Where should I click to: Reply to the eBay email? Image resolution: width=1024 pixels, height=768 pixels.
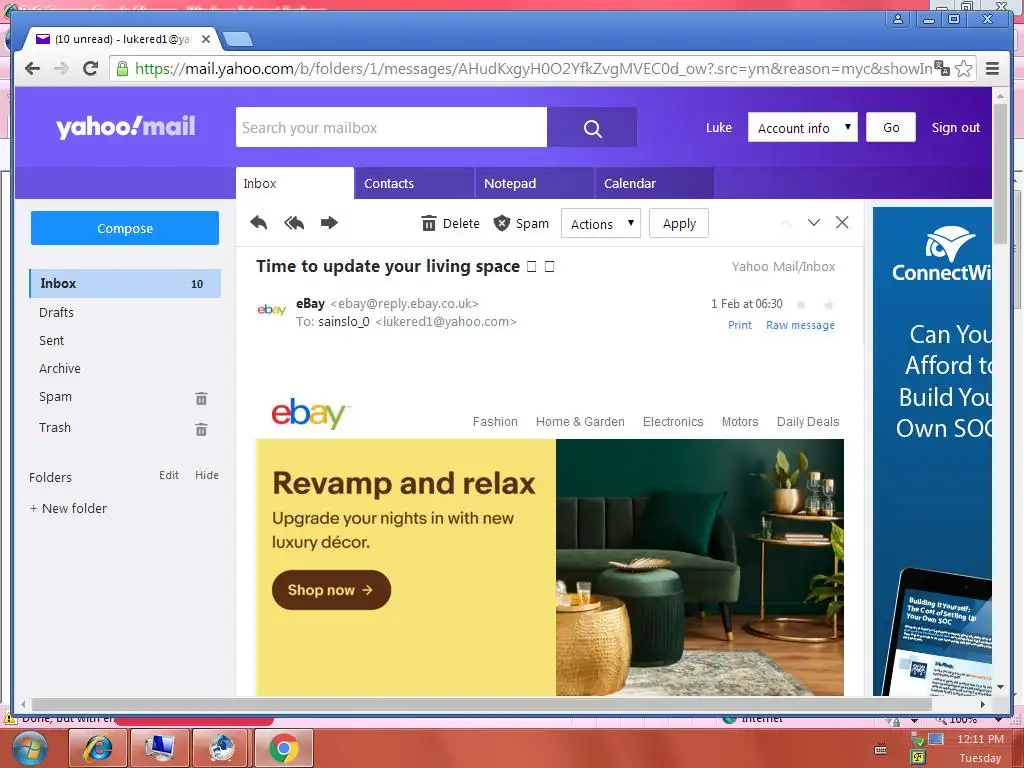pyautogui.click(x=259, y=223)
